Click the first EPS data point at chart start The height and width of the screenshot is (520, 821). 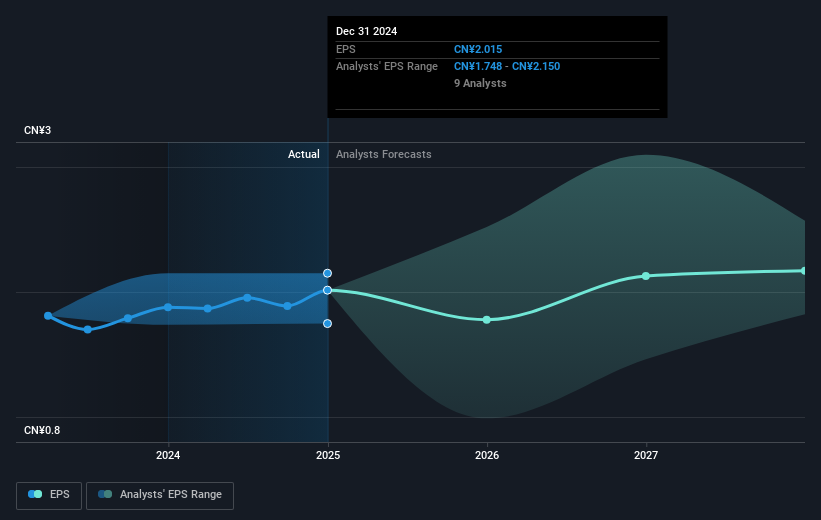(x=48, y=316)
